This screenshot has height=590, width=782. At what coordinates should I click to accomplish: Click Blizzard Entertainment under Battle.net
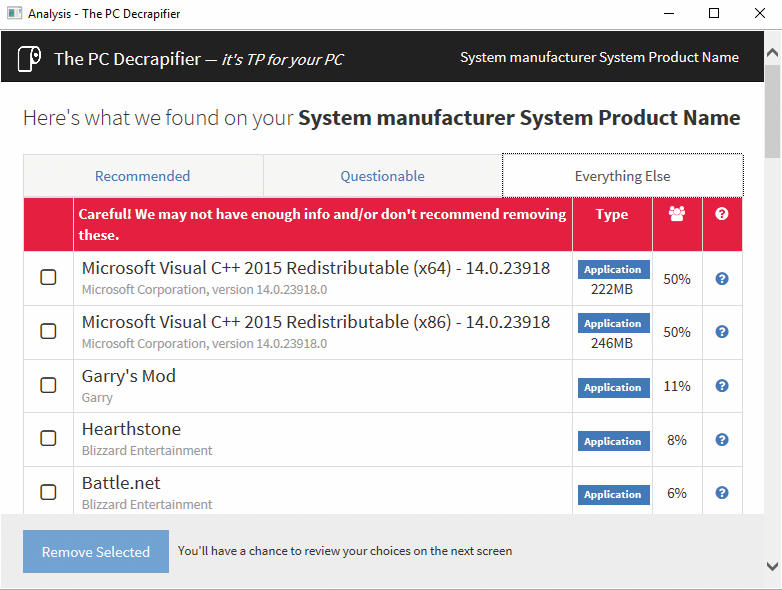pos(147,505)
